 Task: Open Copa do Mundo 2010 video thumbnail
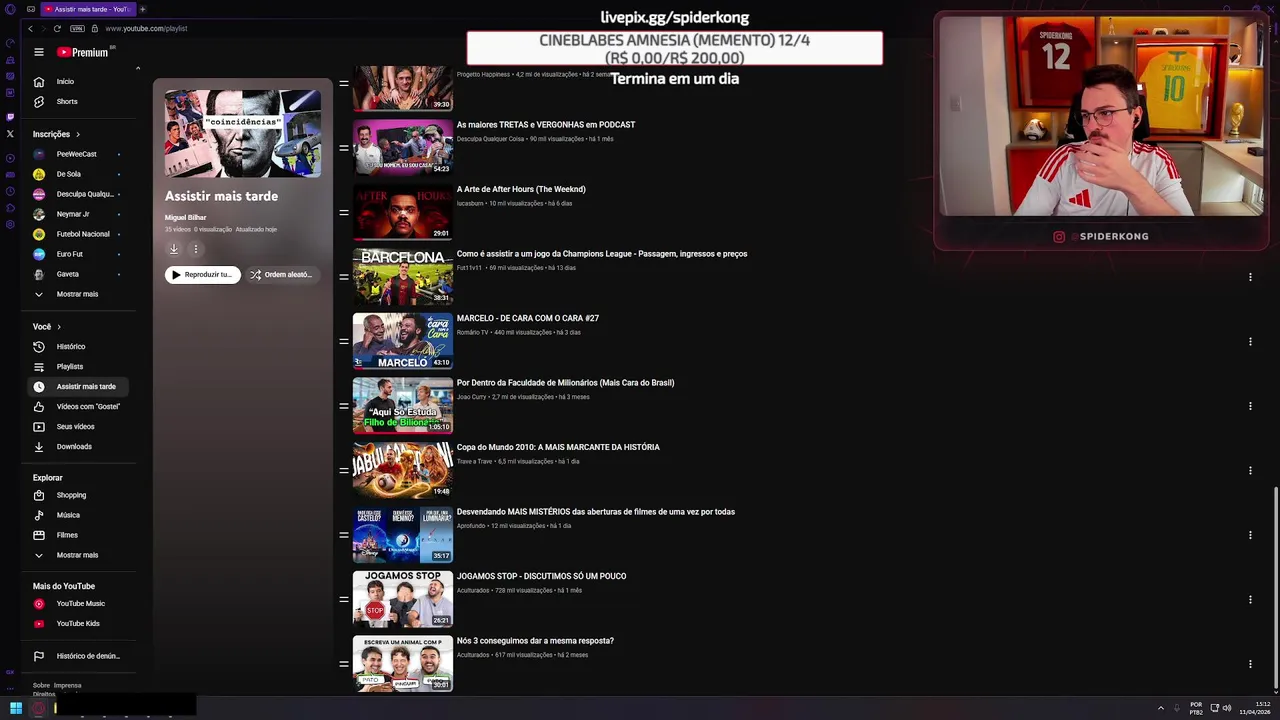(402, 470)
